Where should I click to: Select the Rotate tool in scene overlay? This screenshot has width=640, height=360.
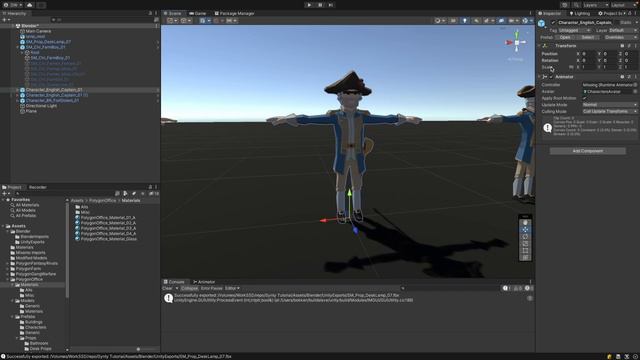click(525, 237)
